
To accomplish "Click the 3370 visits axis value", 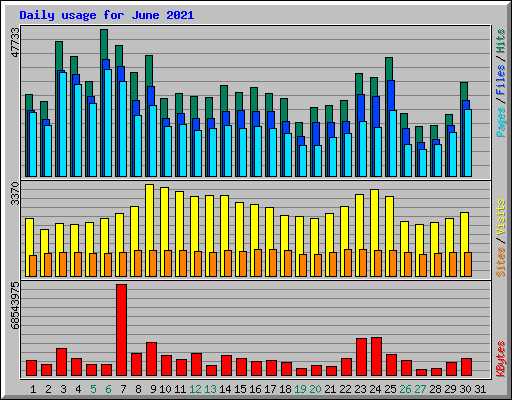I will 15,193.
